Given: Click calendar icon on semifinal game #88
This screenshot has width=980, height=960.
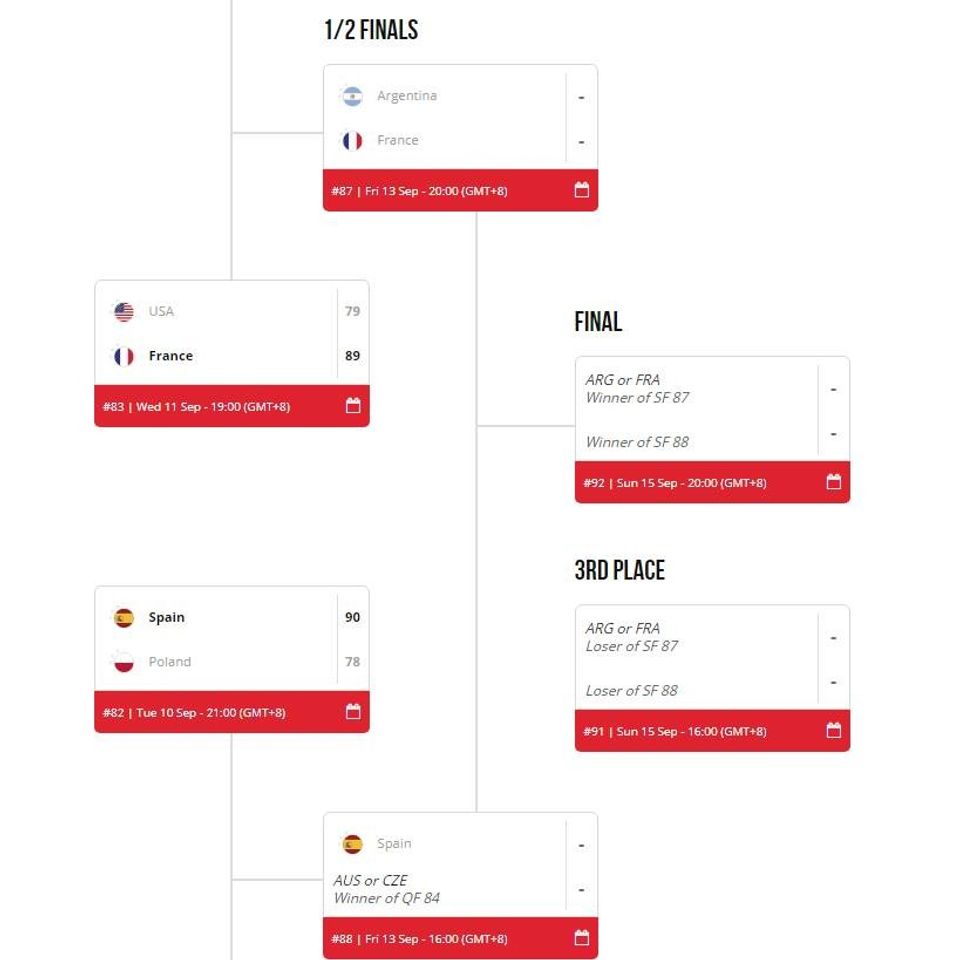Looking at the screenshot, I should point(581,938).
